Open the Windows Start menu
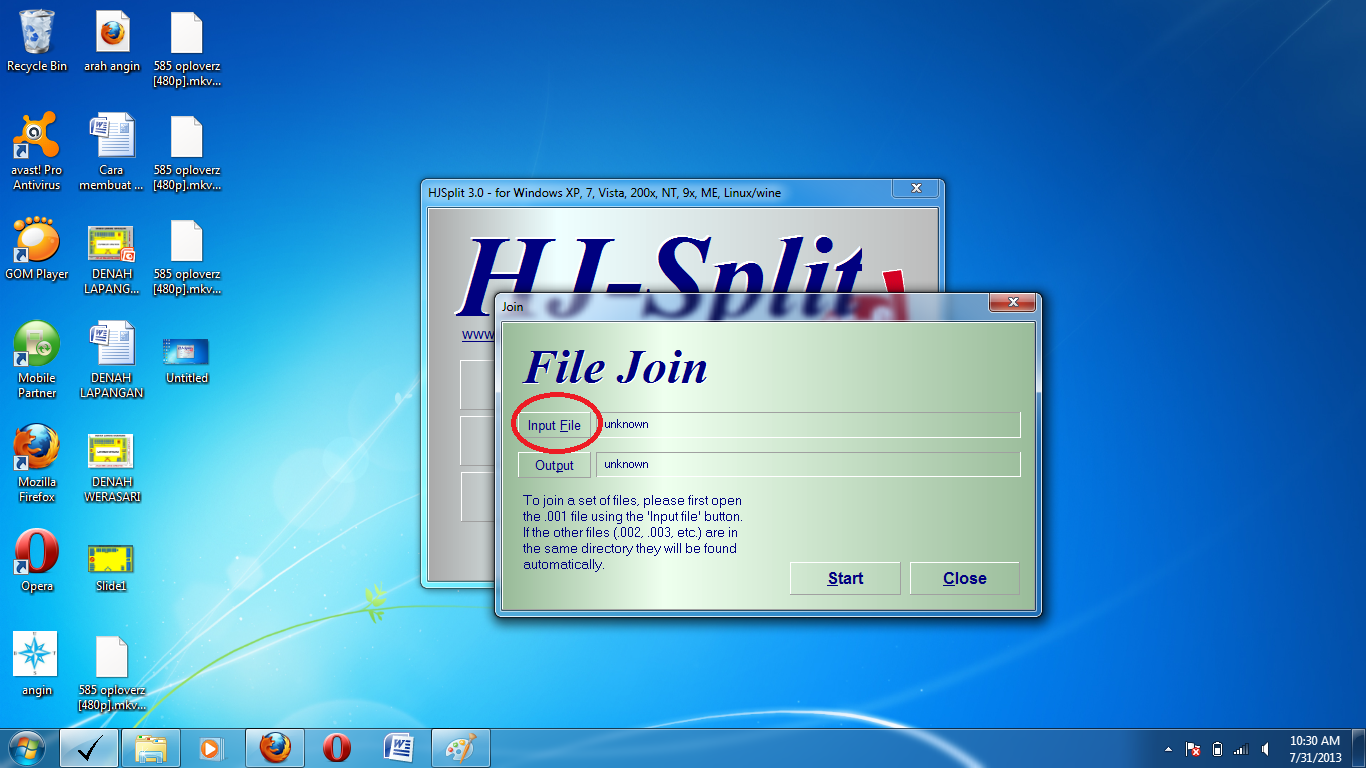 tap(27, 748)
